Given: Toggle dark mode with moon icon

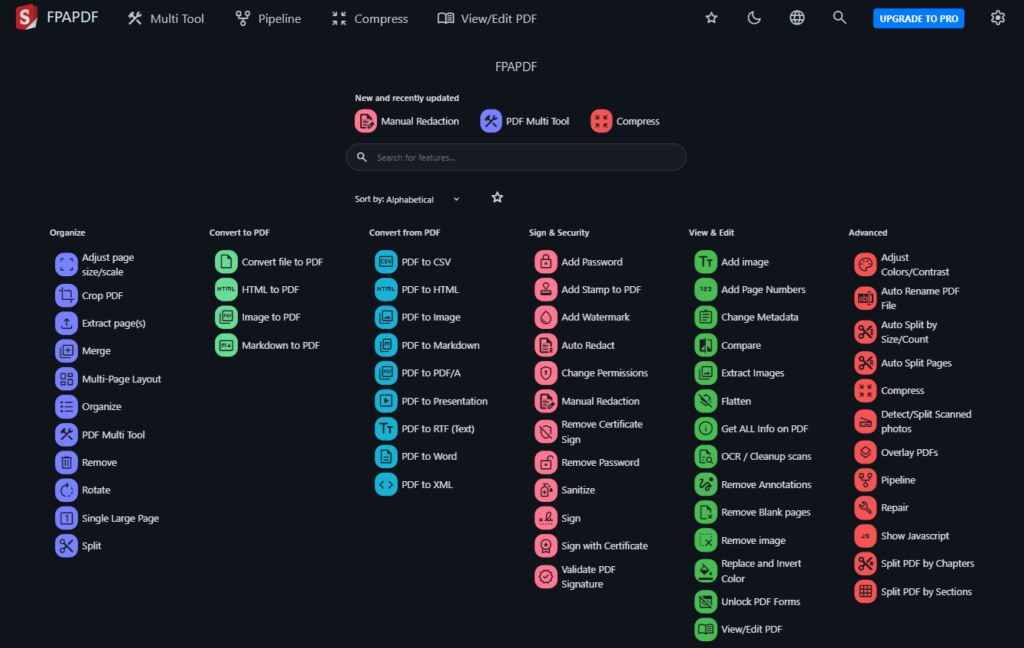Looking at the screenshot, I should click(754, 18).
